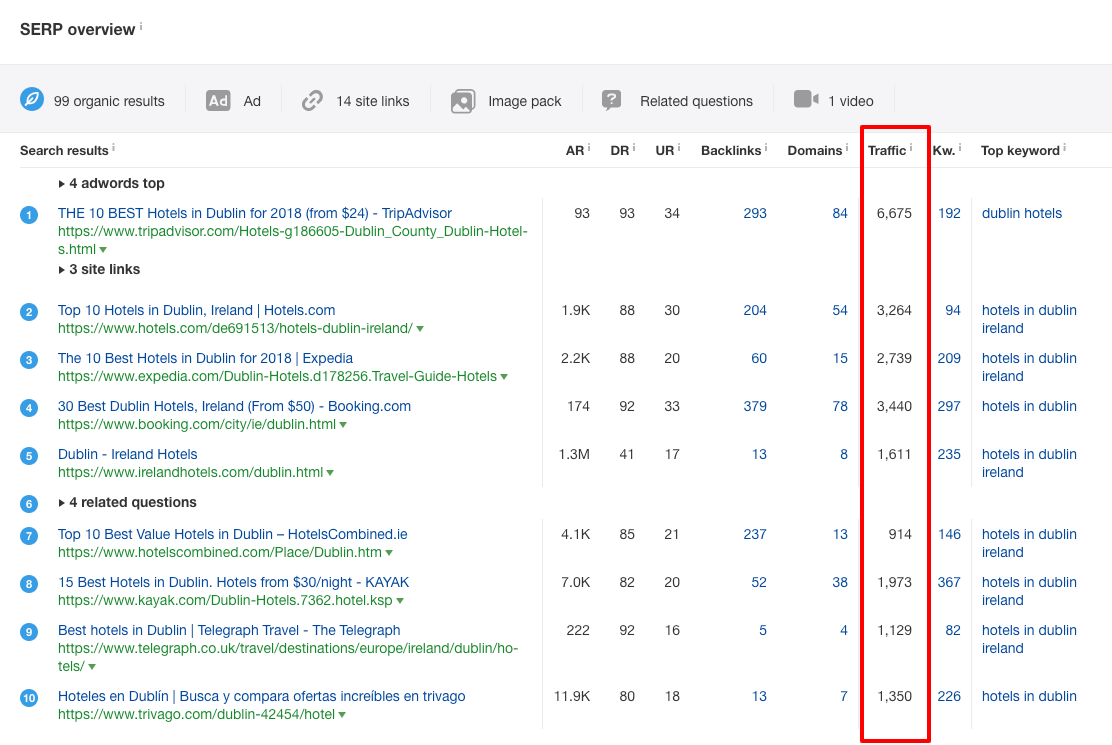Image resolution: width=1112 pixels, height=745 pixels.
Task: Open dropdown arrow after trivago.com URL
Action: [342, 715]
